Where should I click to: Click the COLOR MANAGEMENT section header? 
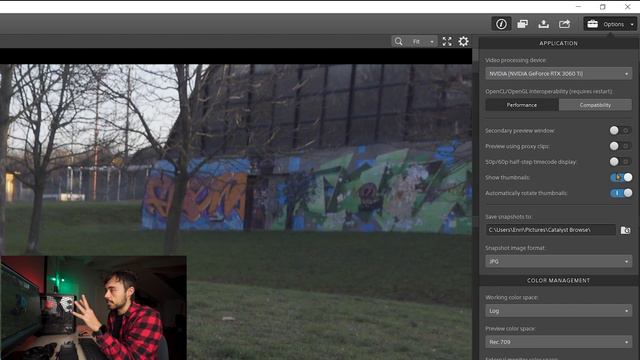coord(558,280)
